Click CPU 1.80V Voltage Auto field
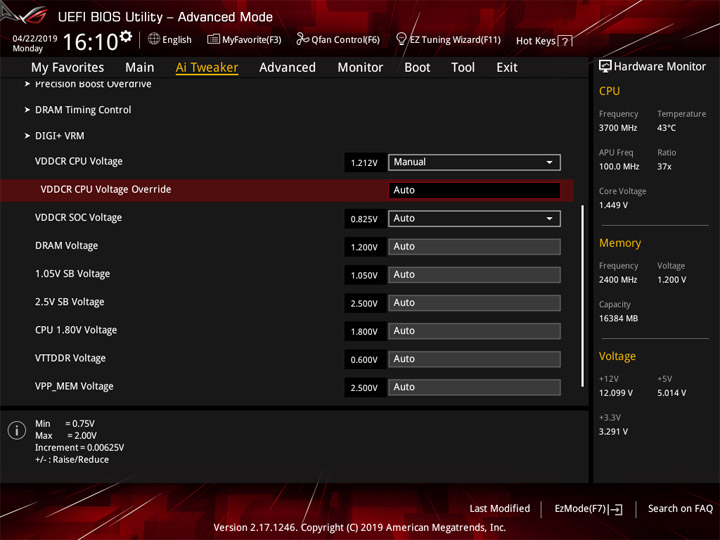Image resolution: width=720 pixels, height=540 pixels. coord(474,331)
